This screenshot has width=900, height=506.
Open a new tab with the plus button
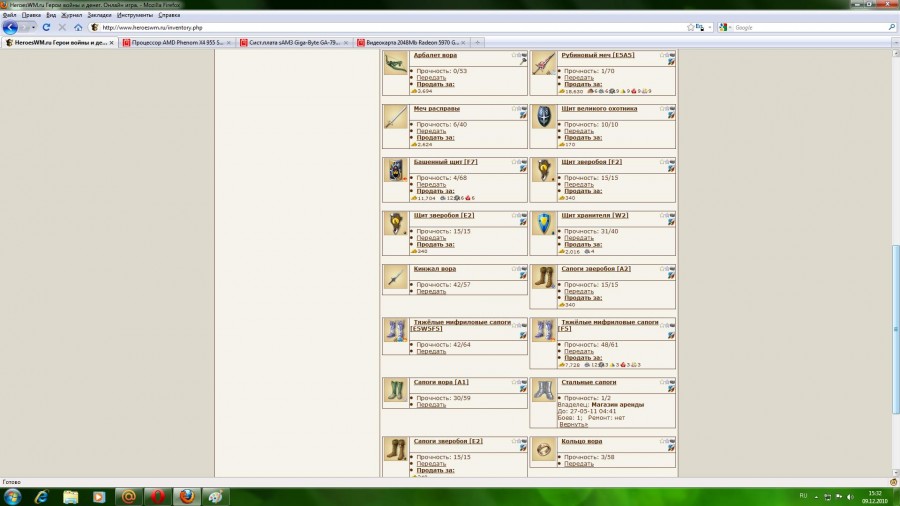pos(477,42)
